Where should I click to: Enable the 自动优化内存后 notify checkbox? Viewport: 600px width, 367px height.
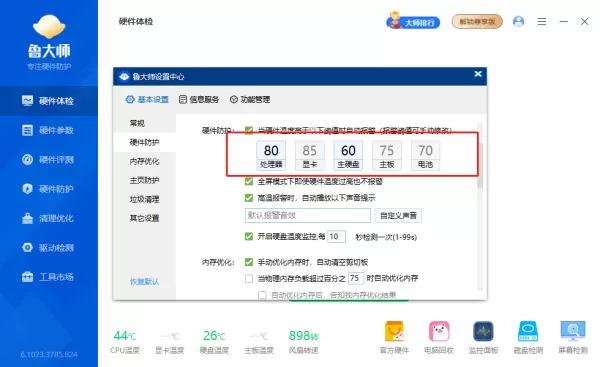(x=262, y=295)
